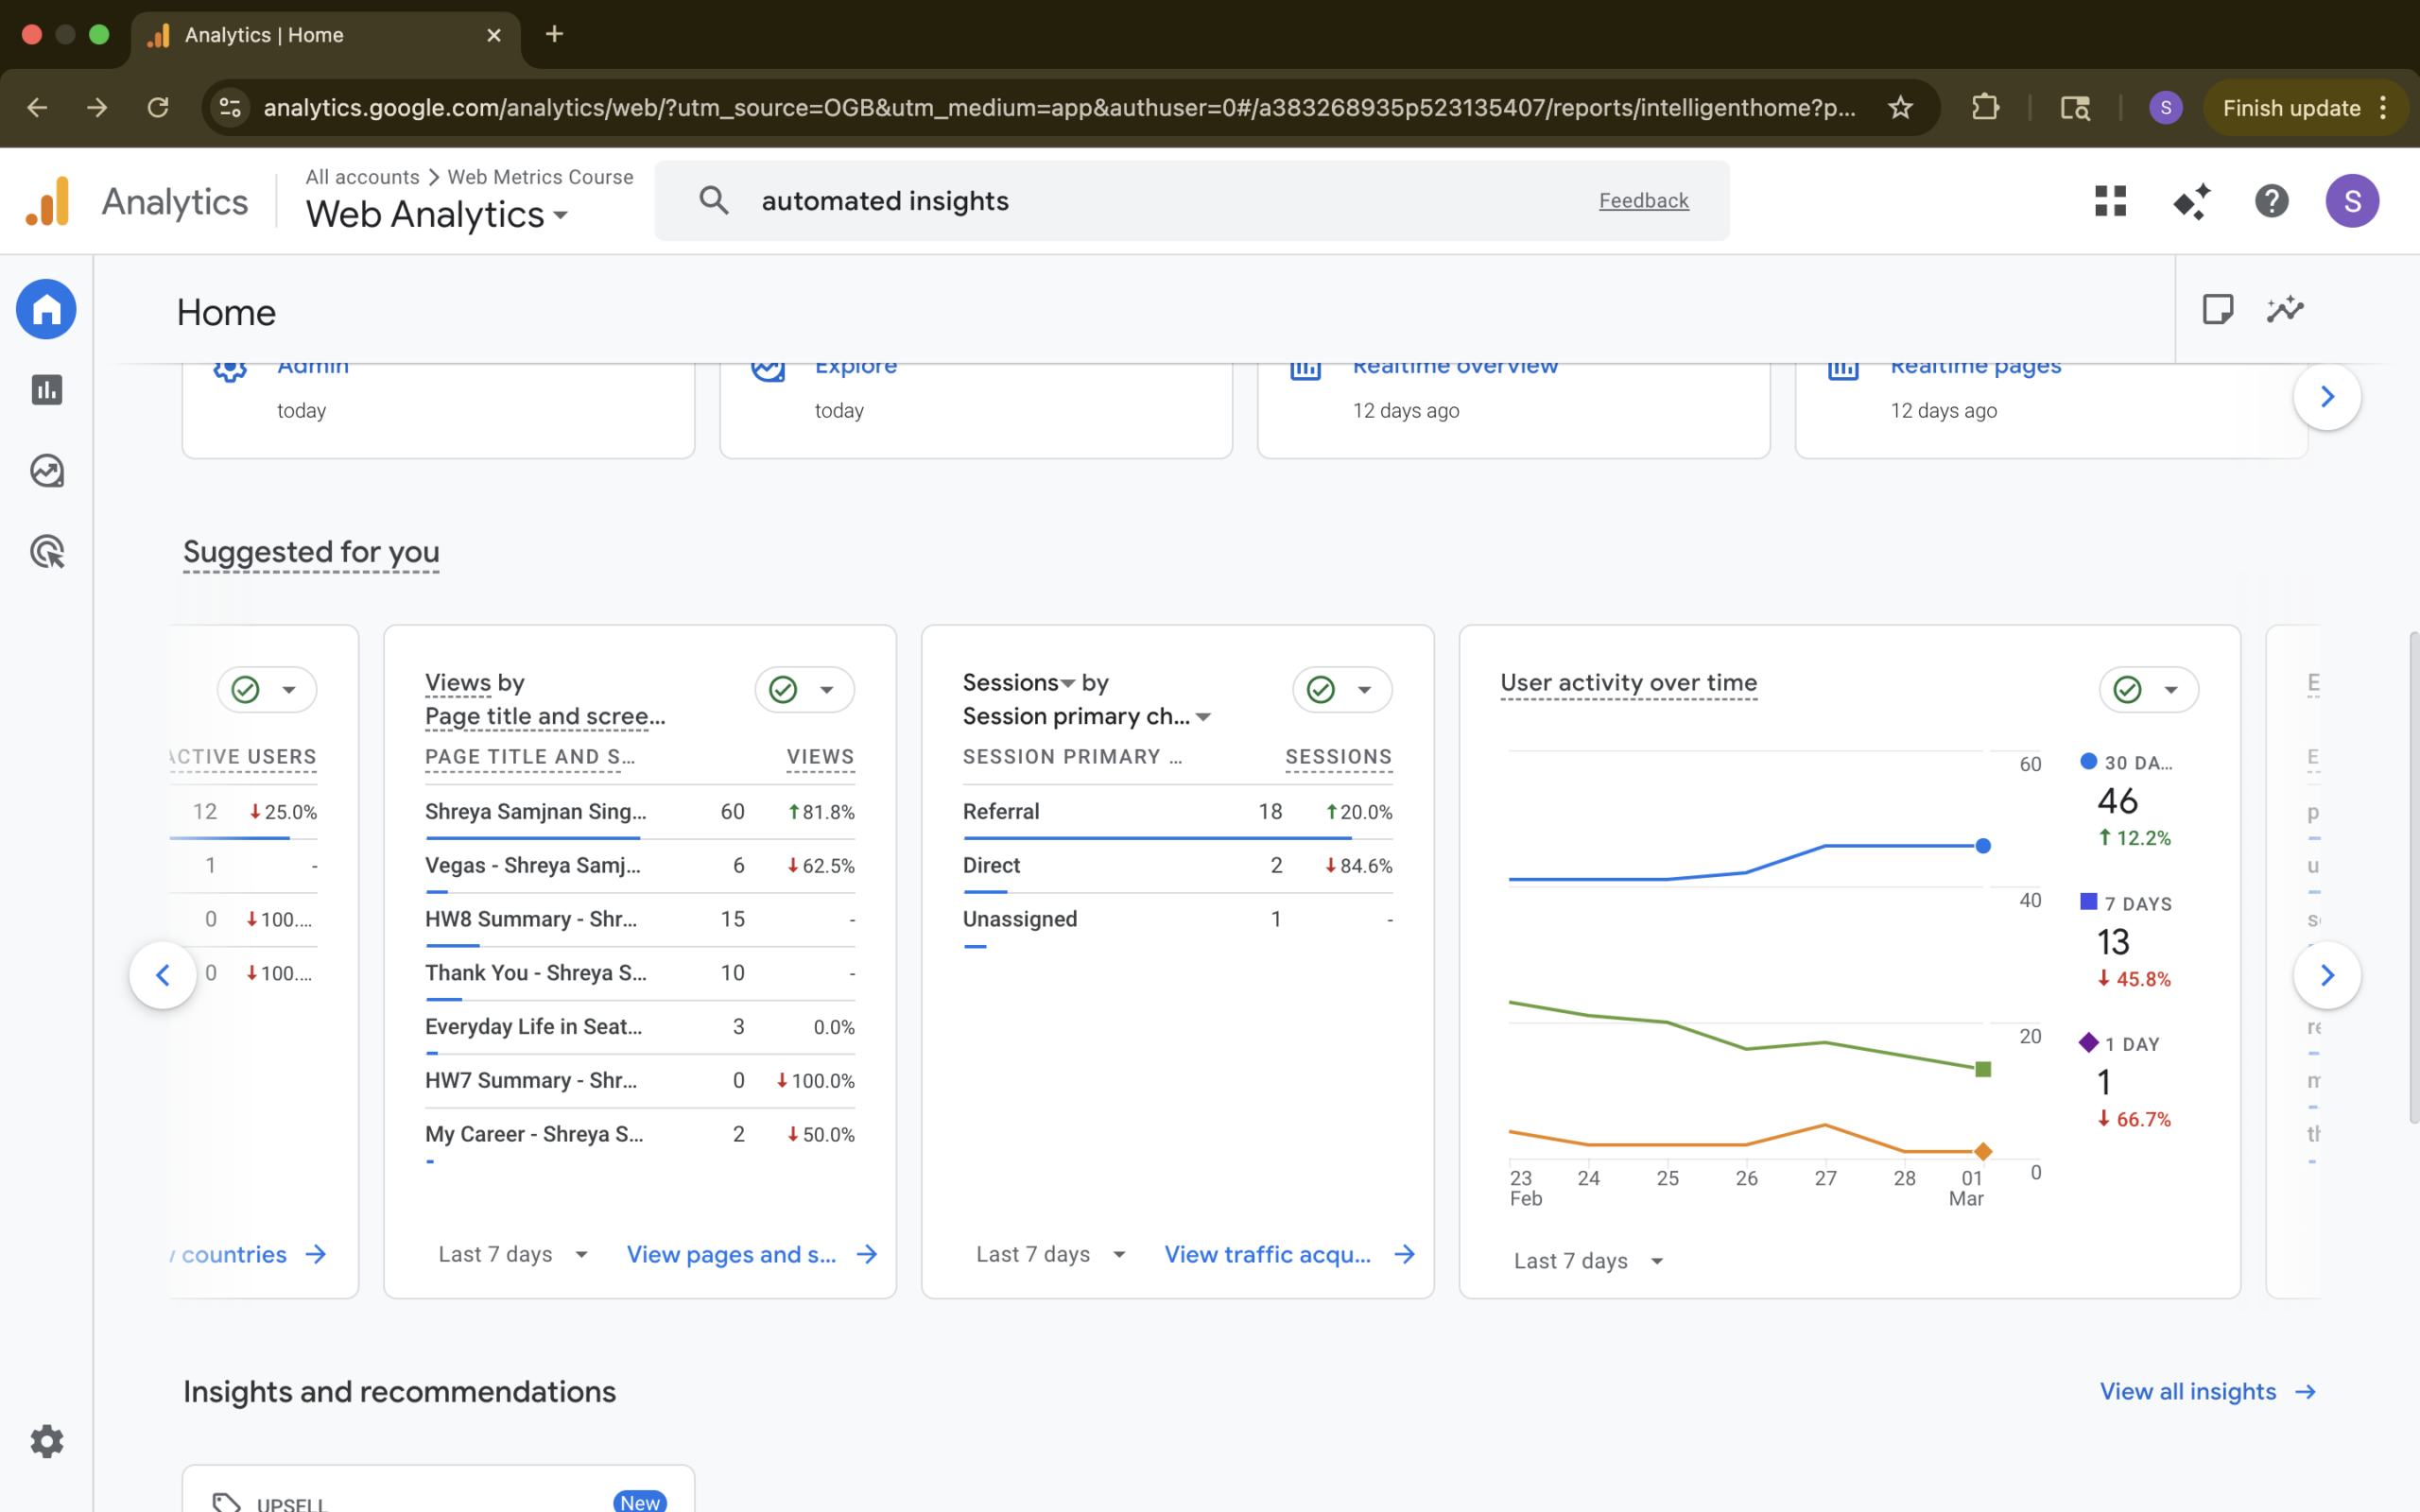Open Advertising icon in left sidebar

pyautogui.click(x=46, y=552)
